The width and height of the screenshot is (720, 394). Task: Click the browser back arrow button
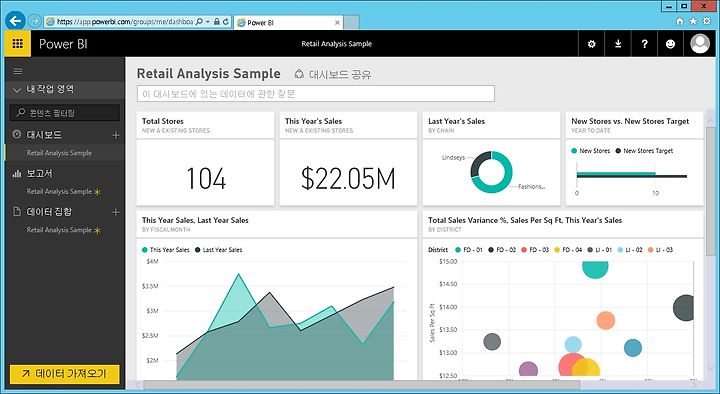click(x=15, y=21)
